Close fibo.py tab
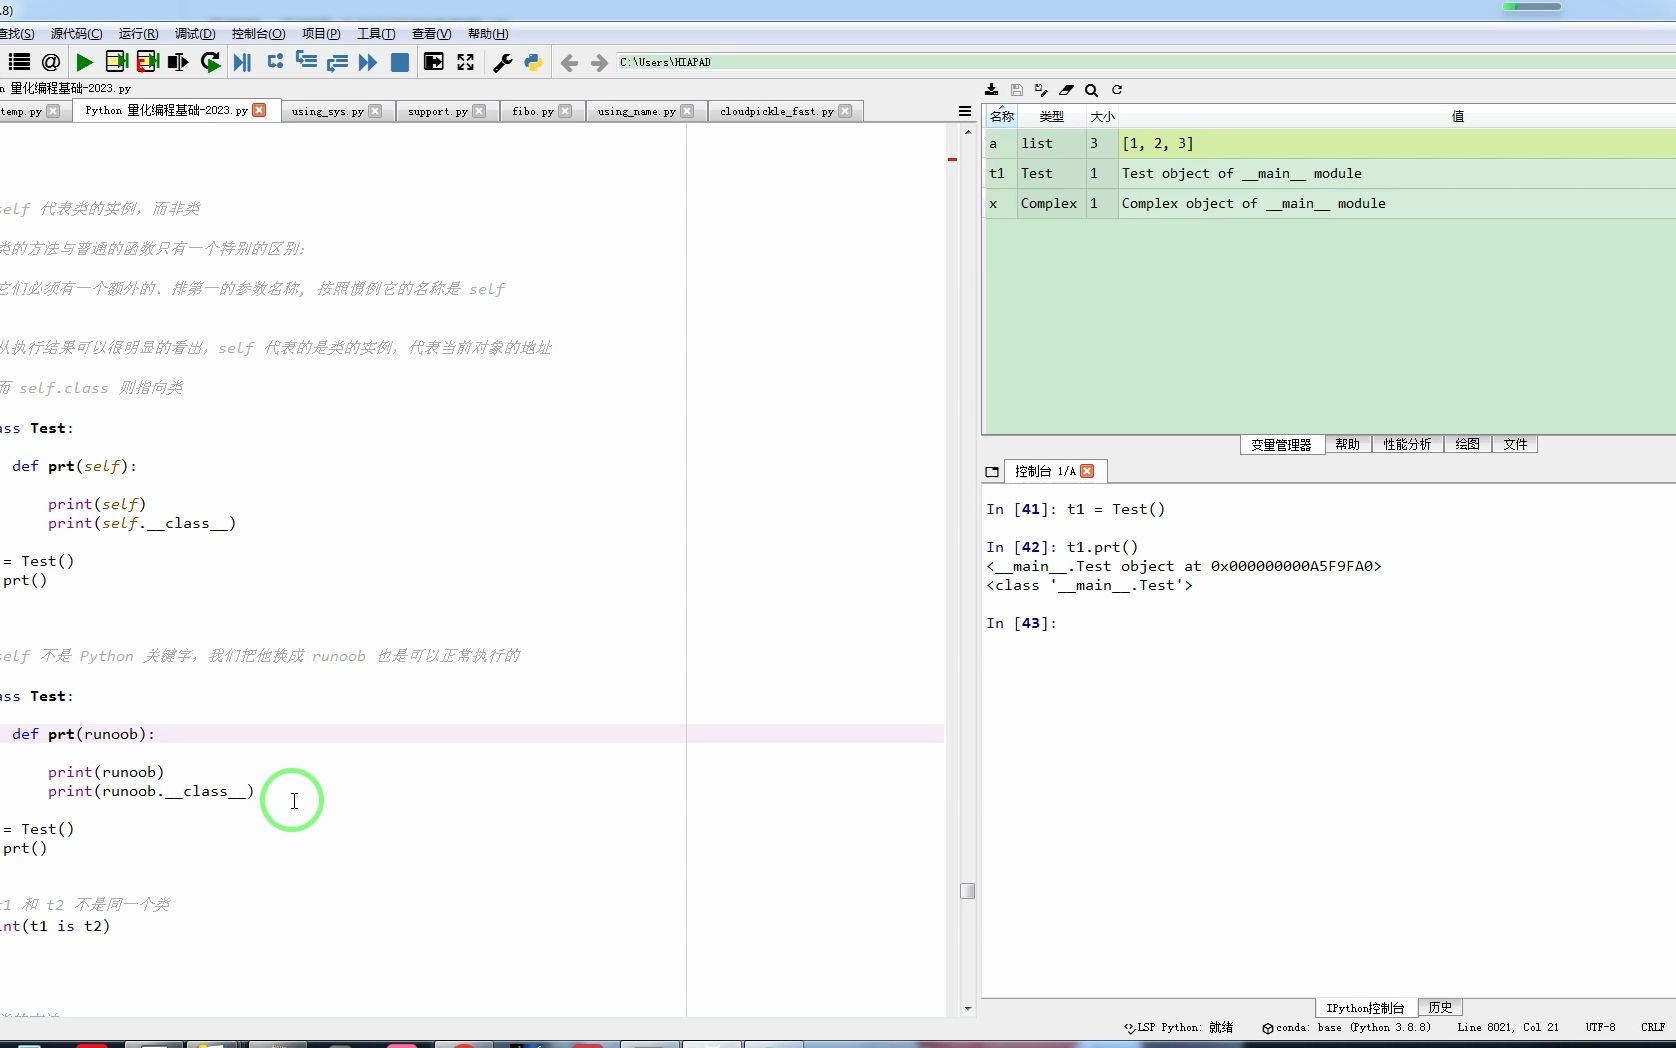Viewport: 1676px width, 1048px height. [565, 111]
